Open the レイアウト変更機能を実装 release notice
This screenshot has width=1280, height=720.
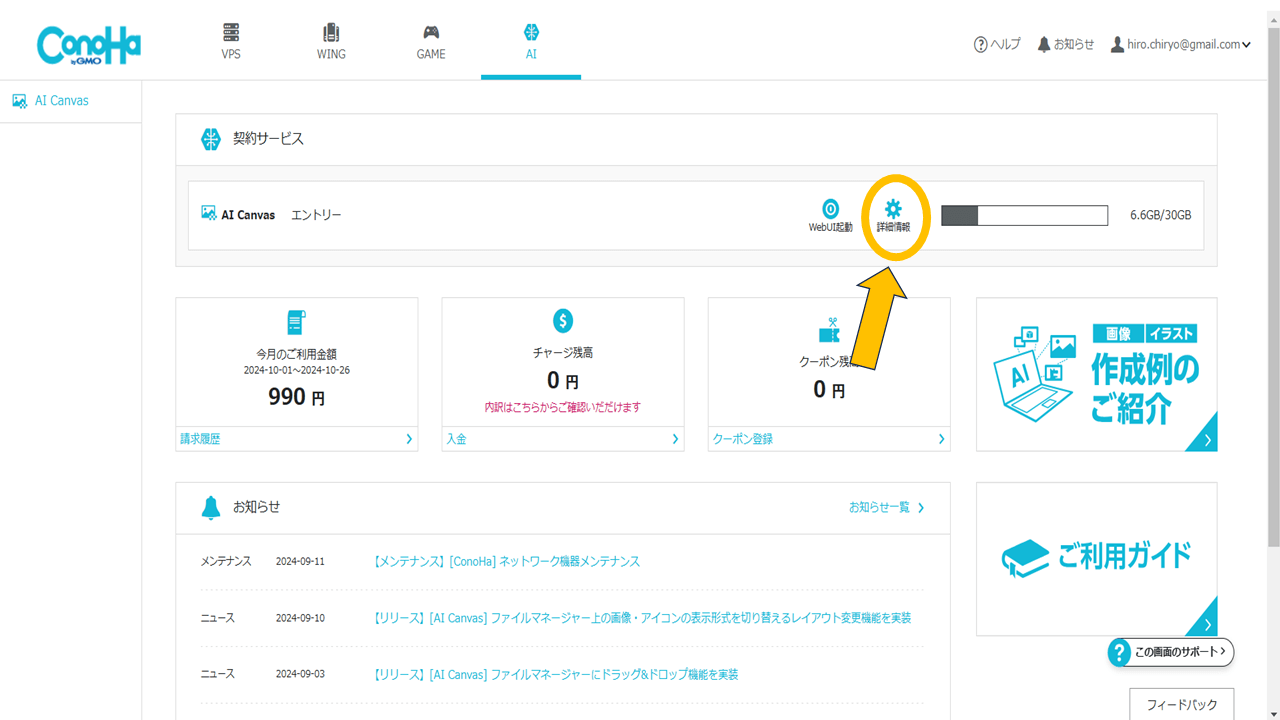point(642,618)
